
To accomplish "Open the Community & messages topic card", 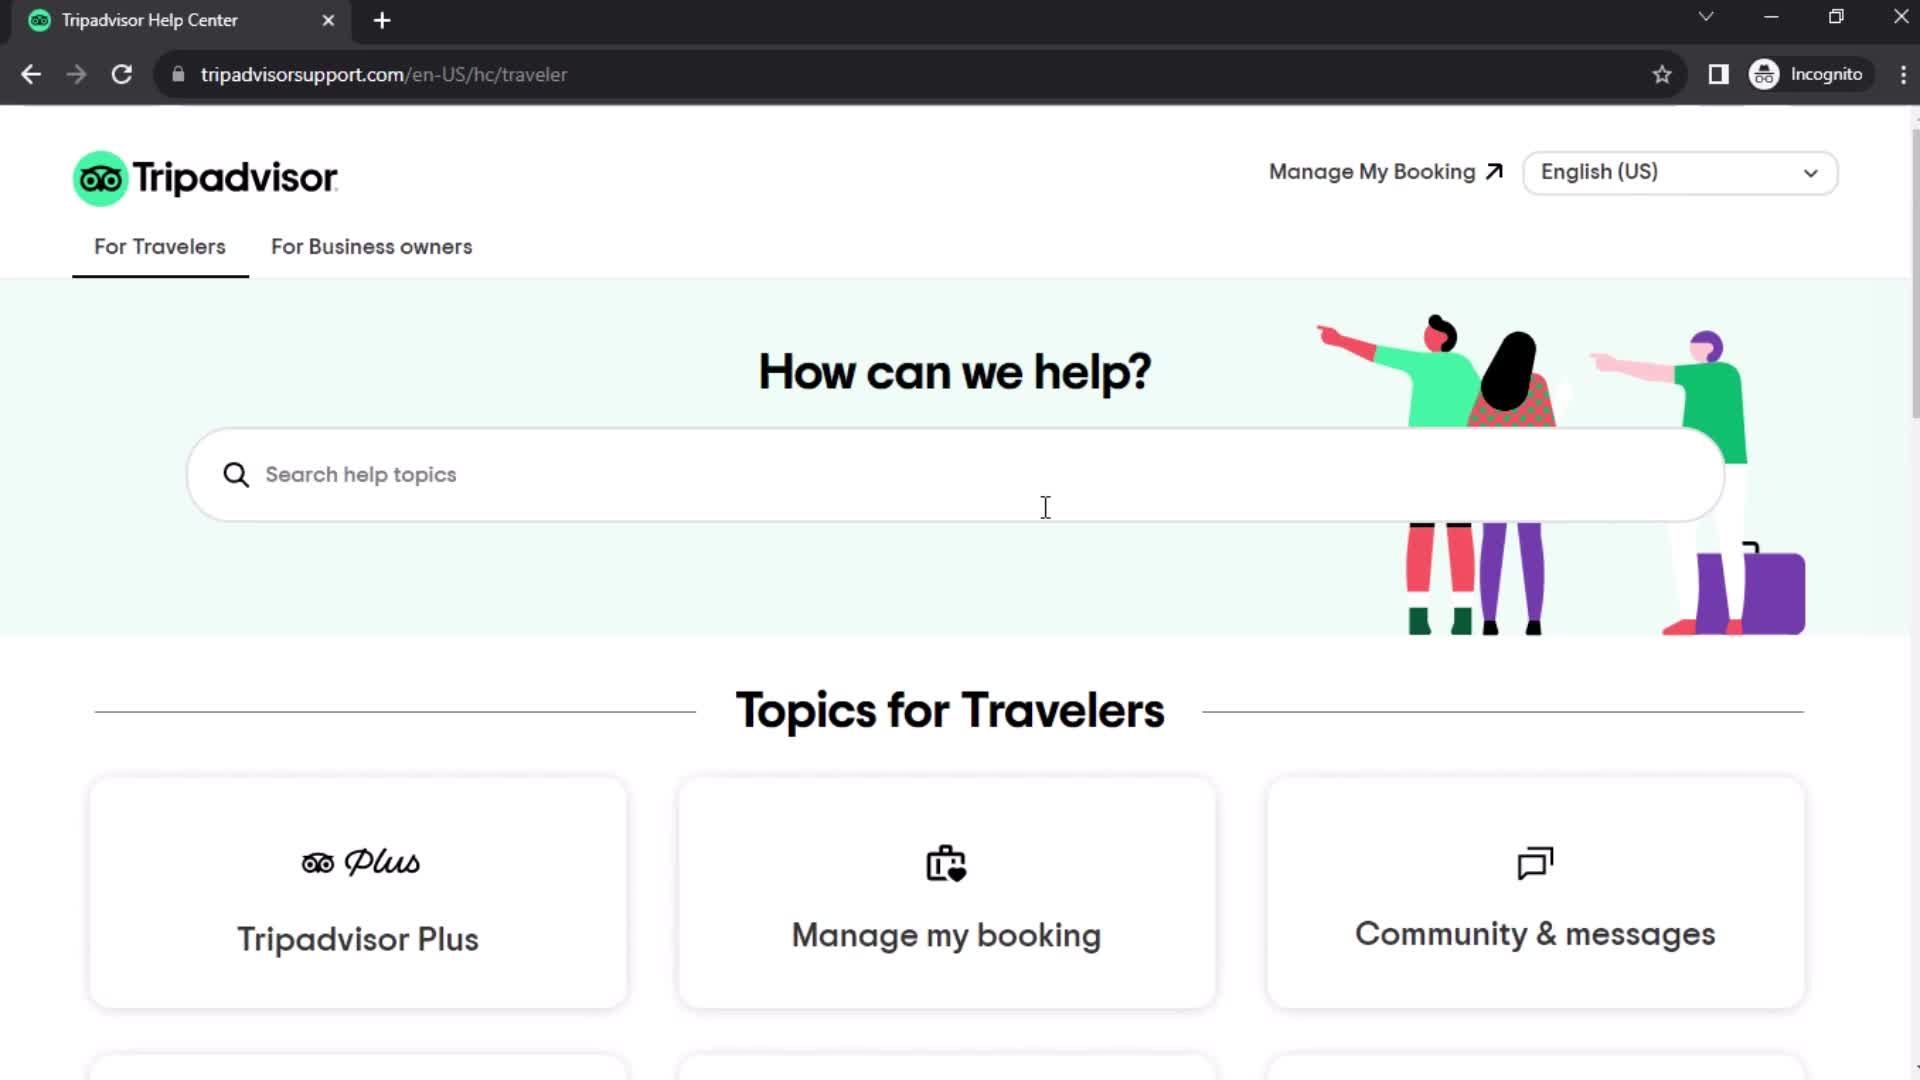I will click(1535, 893).
